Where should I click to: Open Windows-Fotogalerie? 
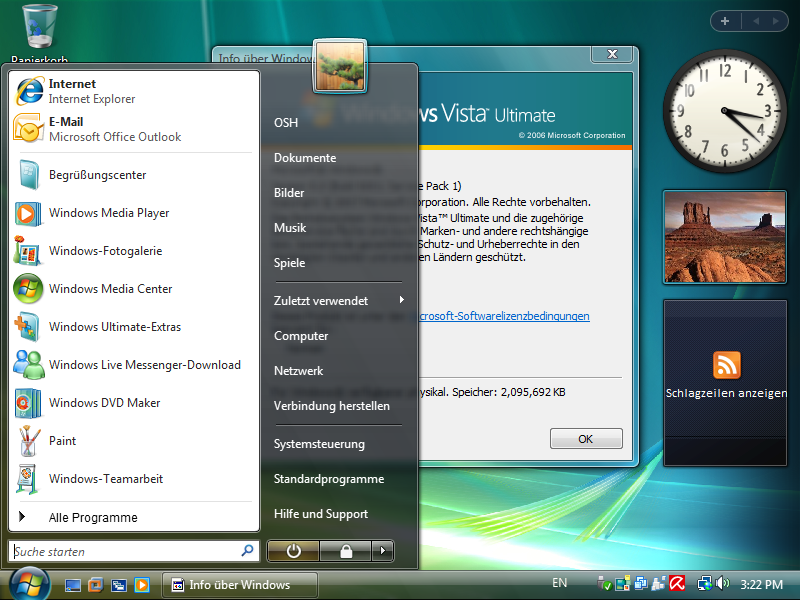tap(104, 251)
